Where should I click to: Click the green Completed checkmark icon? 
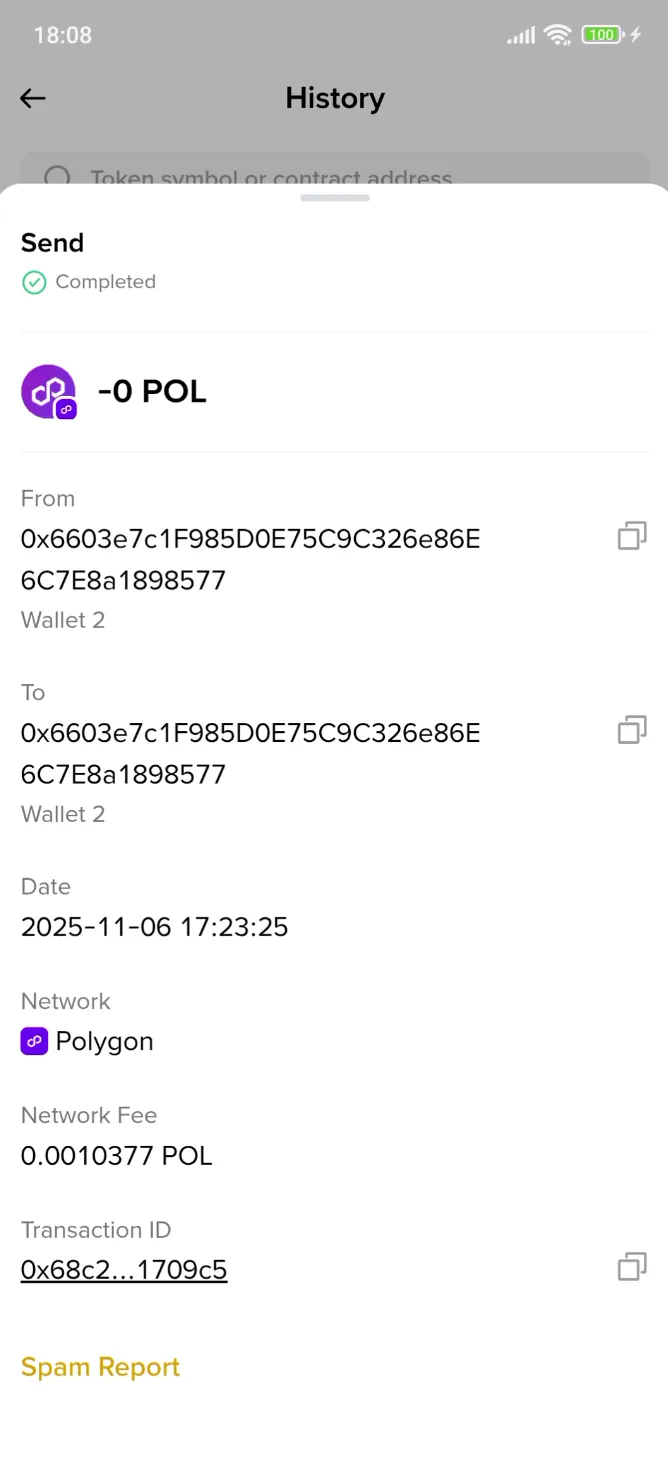click(33, 282)
